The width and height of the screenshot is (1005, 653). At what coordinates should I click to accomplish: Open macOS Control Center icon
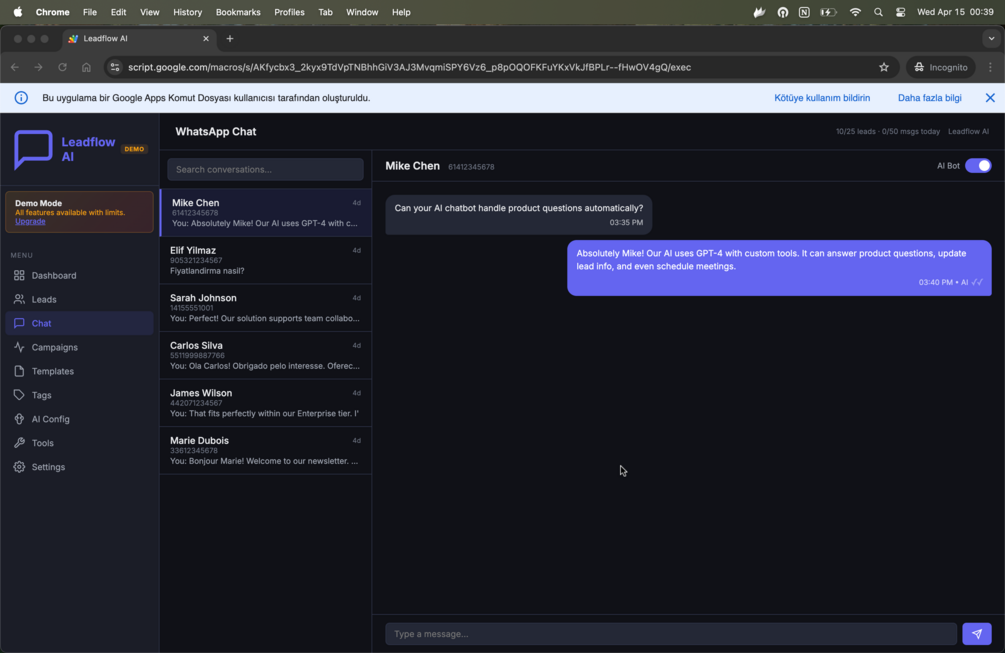click(x=901, y=12)
